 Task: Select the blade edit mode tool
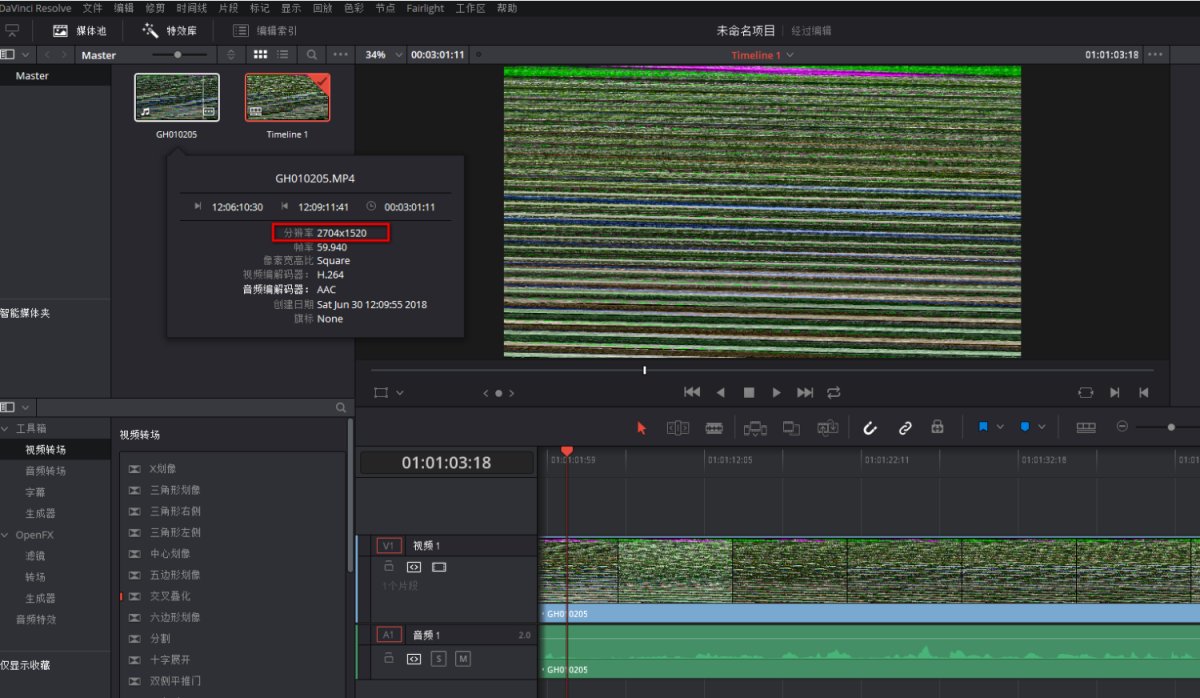coord(714,428)
